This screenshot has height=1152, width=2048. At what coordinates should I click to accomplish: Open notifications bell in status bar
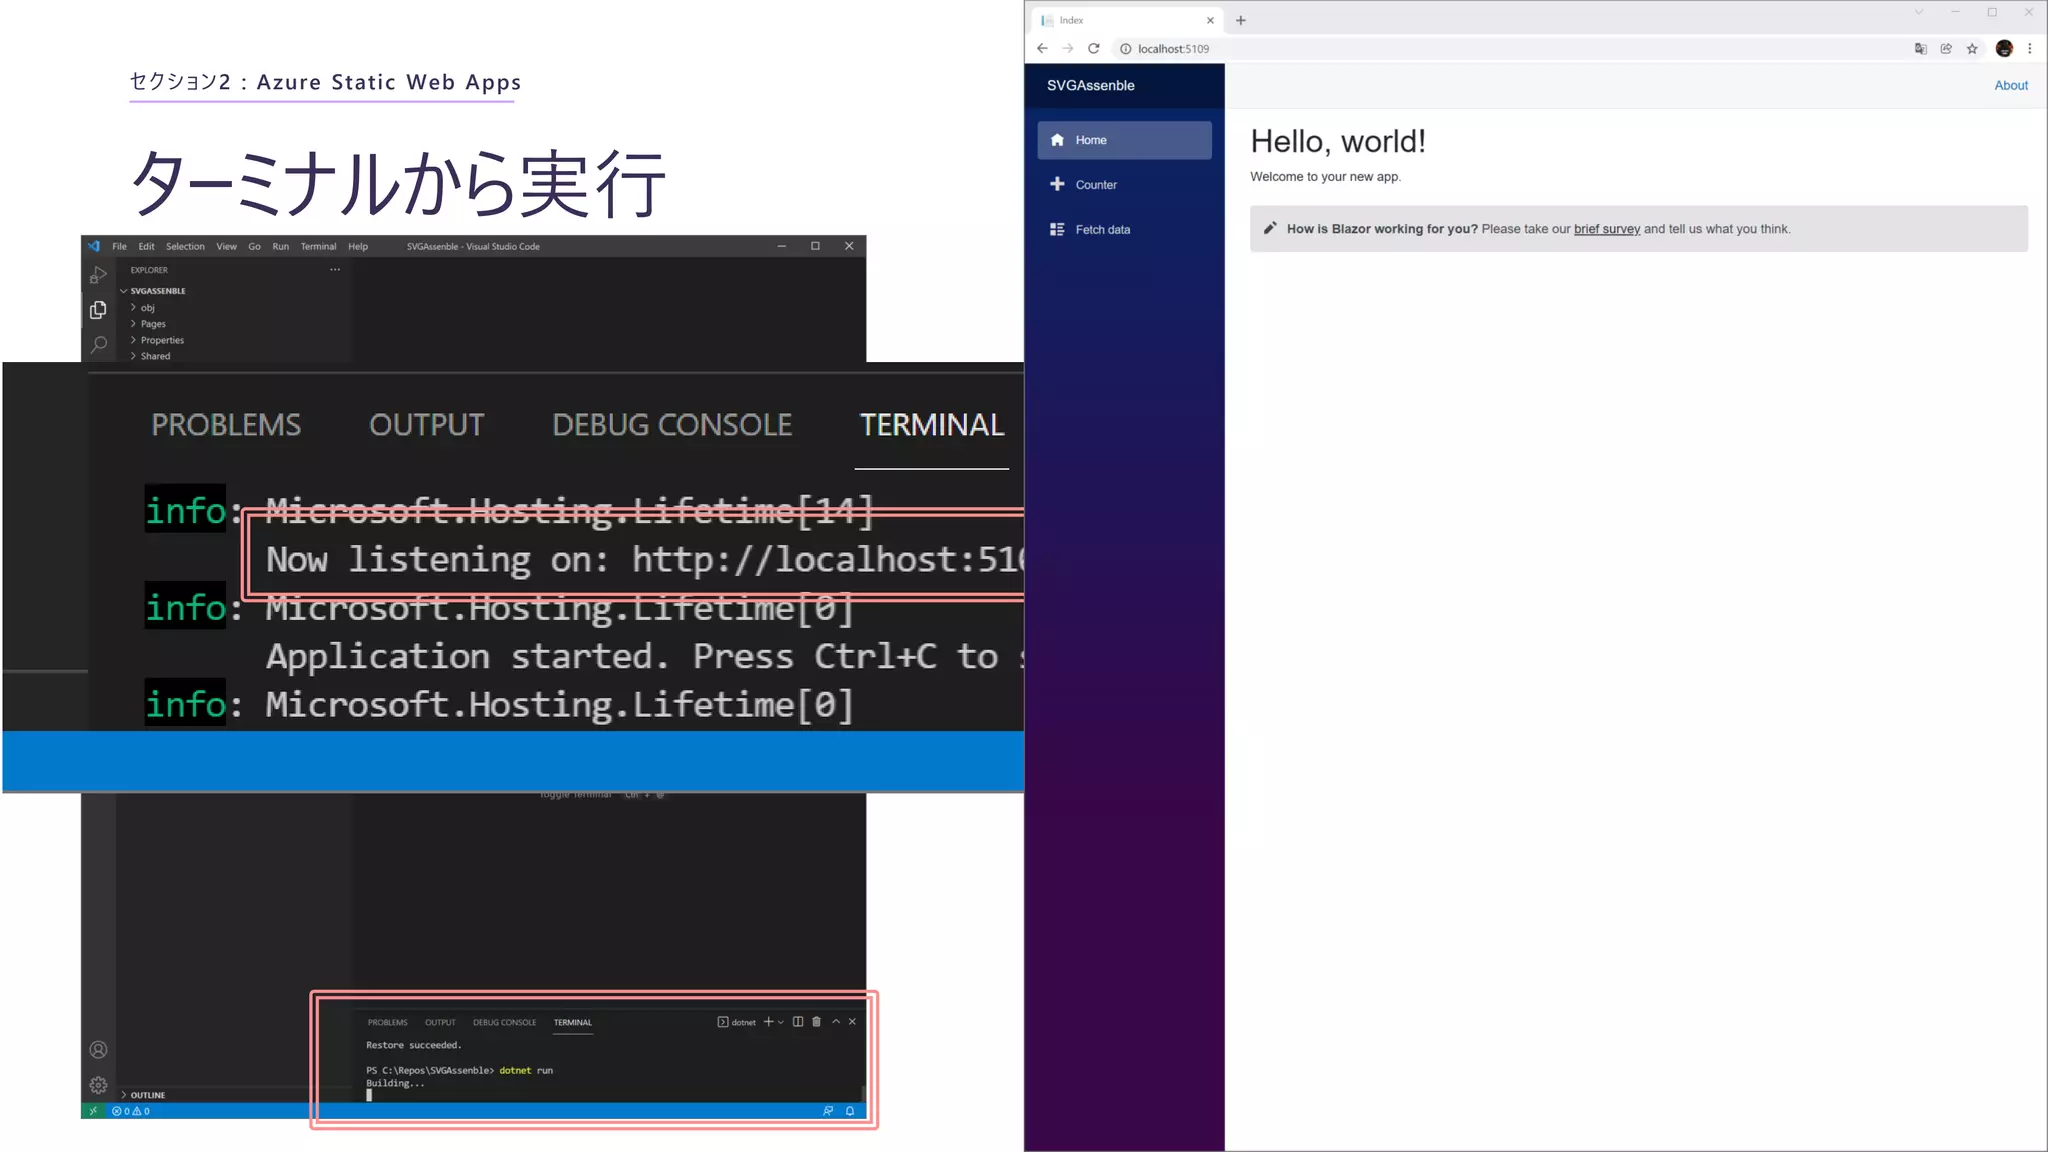tap(850, 1111)
